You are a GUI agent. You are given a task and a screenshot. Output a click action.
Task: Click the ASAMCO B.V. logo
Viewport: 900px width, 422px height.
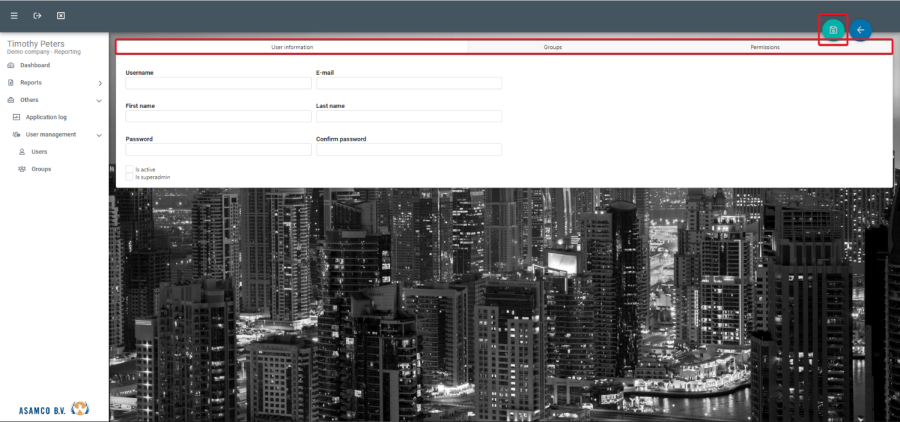pos(54,409)
